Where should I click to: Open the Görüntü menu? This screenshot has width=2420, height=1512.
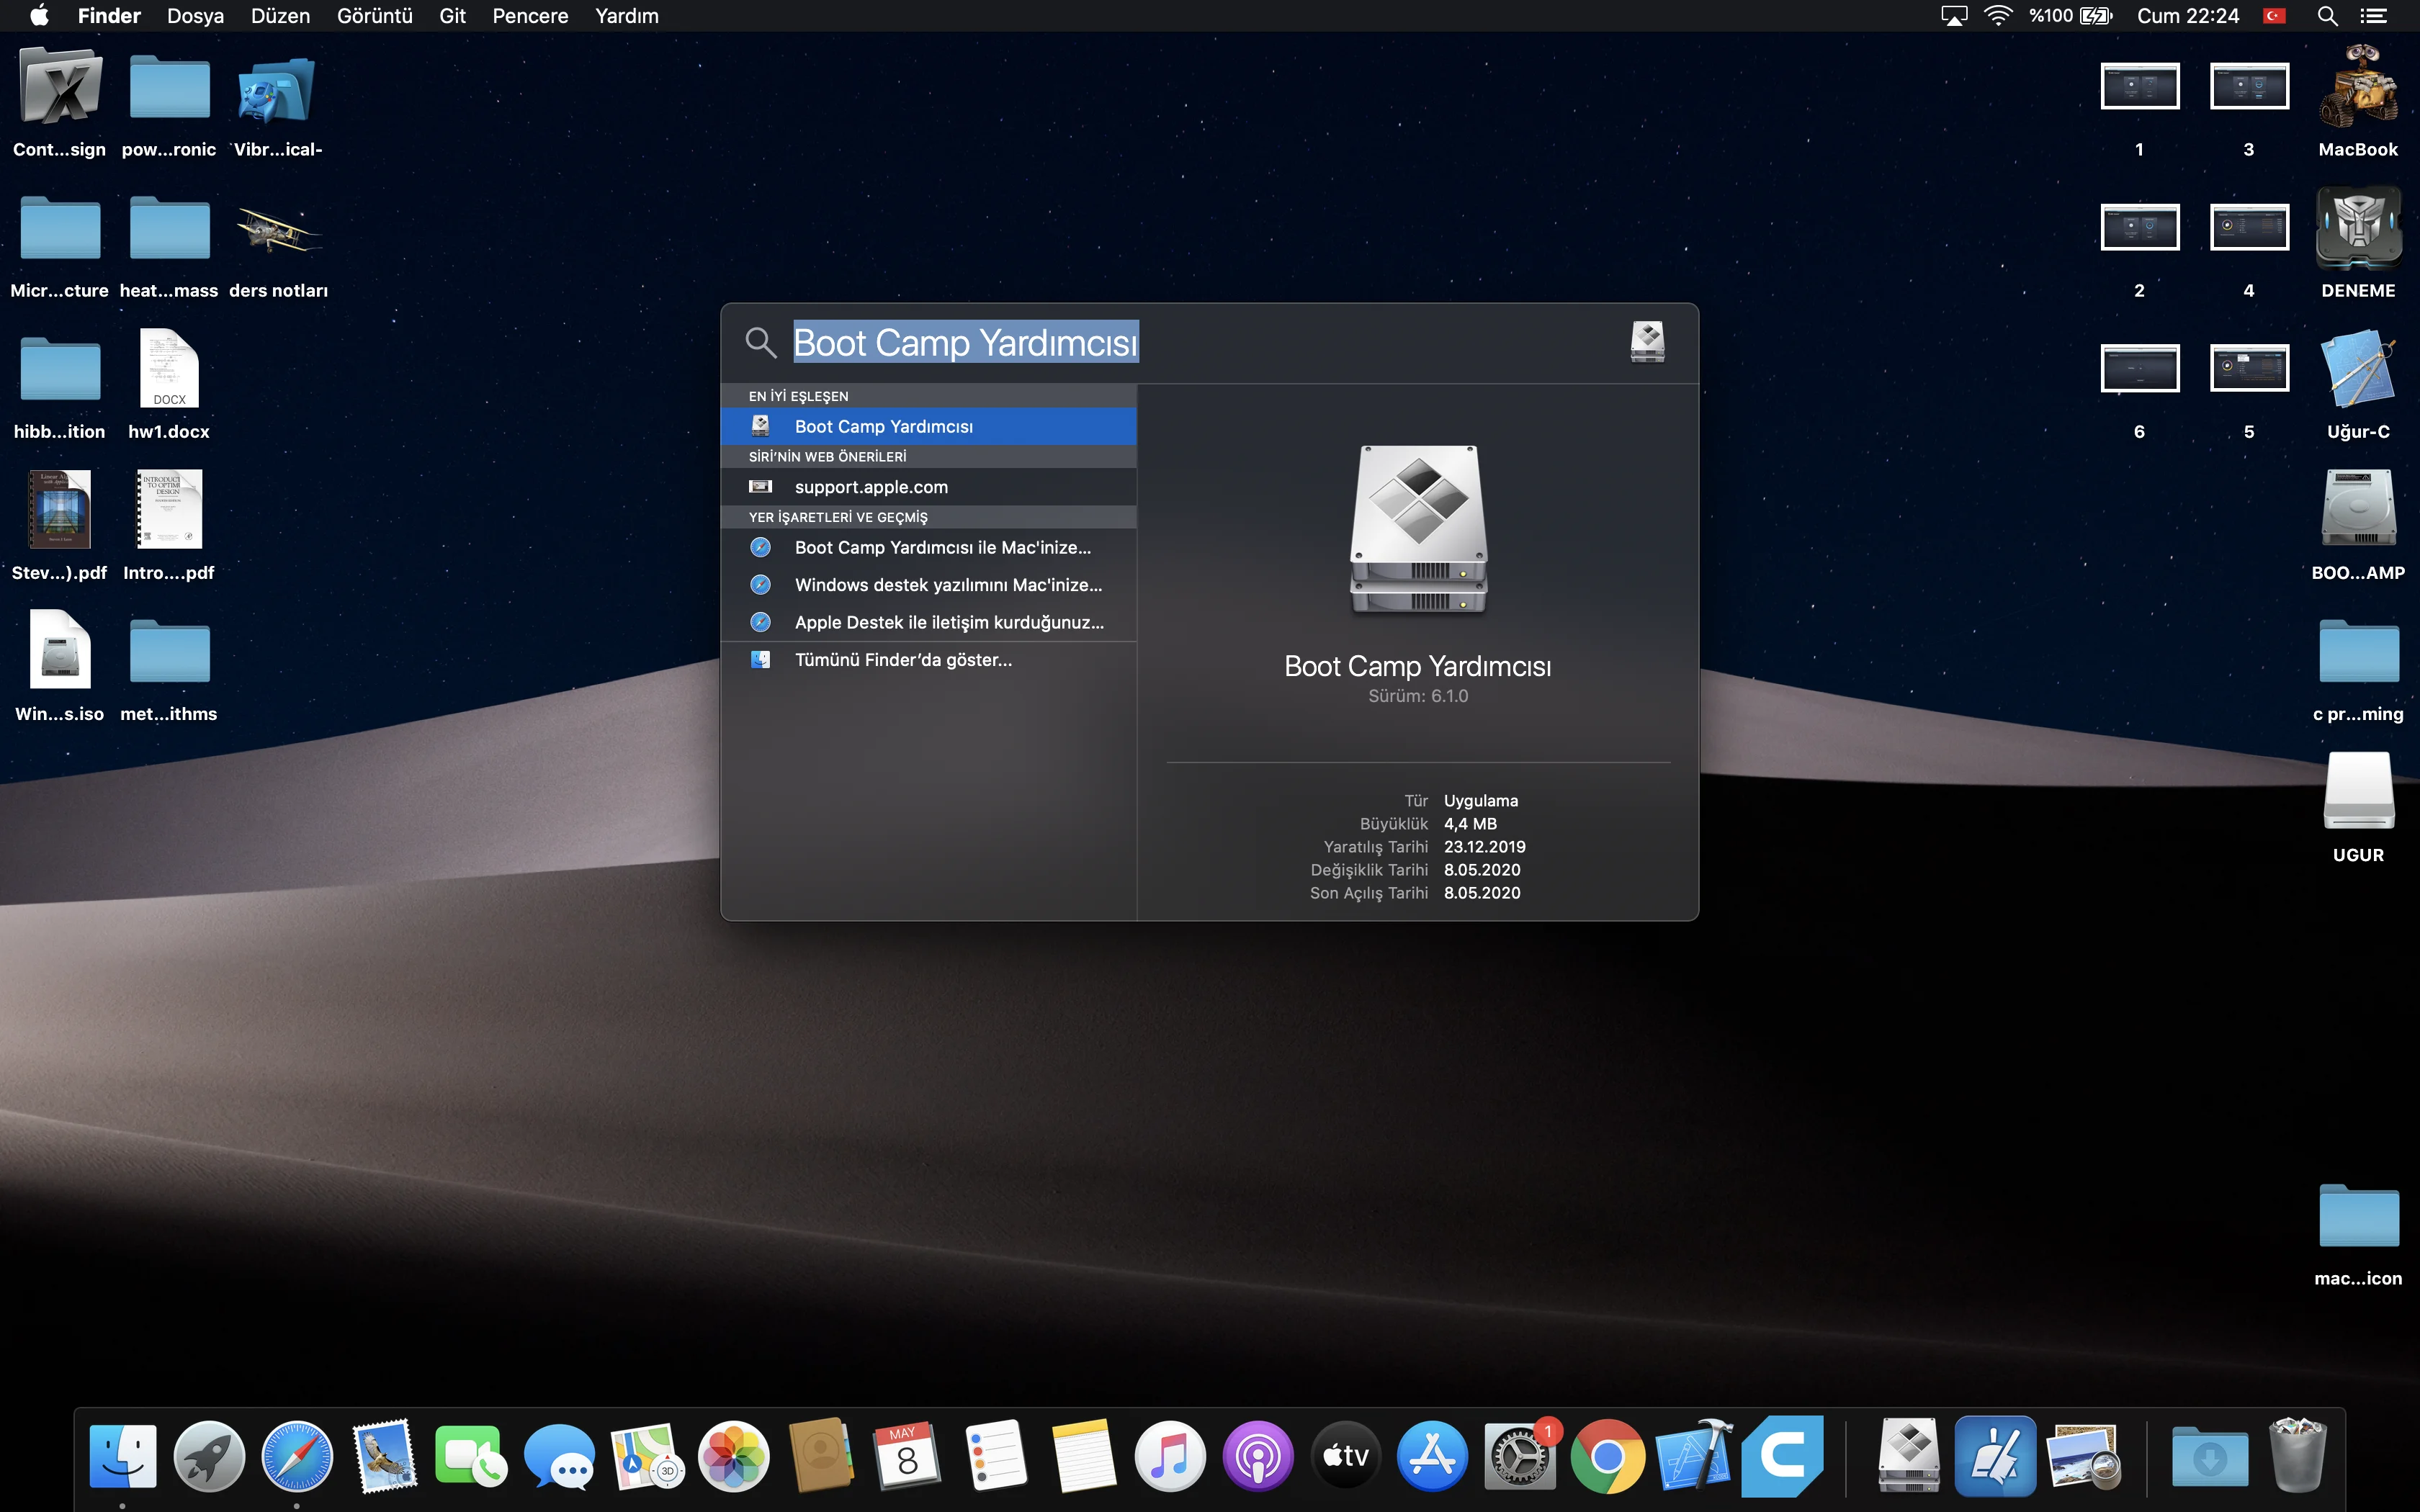pos(374,16)
